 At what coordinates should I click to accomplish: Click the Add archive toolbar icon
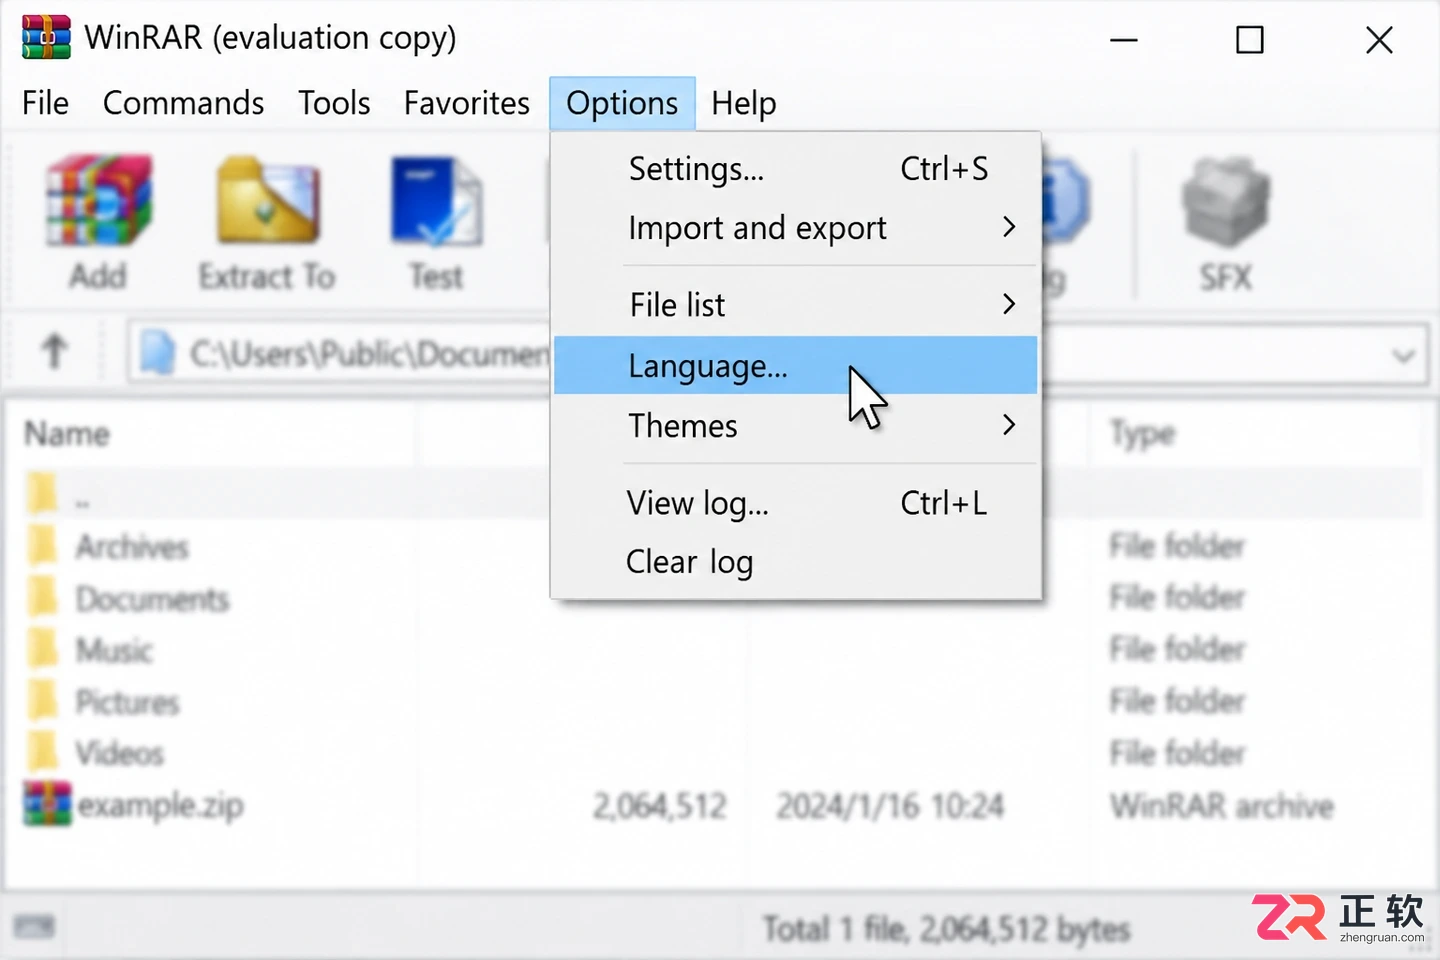click(98, 201)
